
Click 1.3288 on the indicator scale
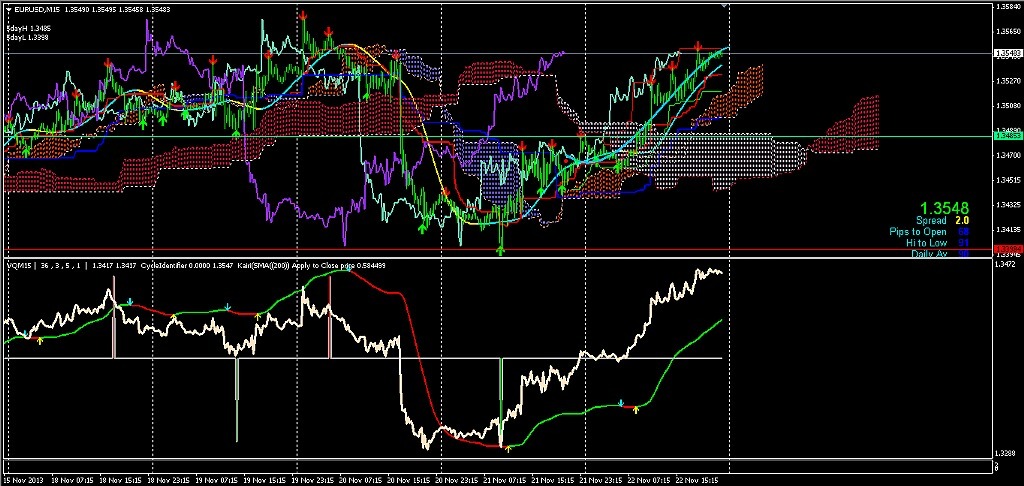1004,453
